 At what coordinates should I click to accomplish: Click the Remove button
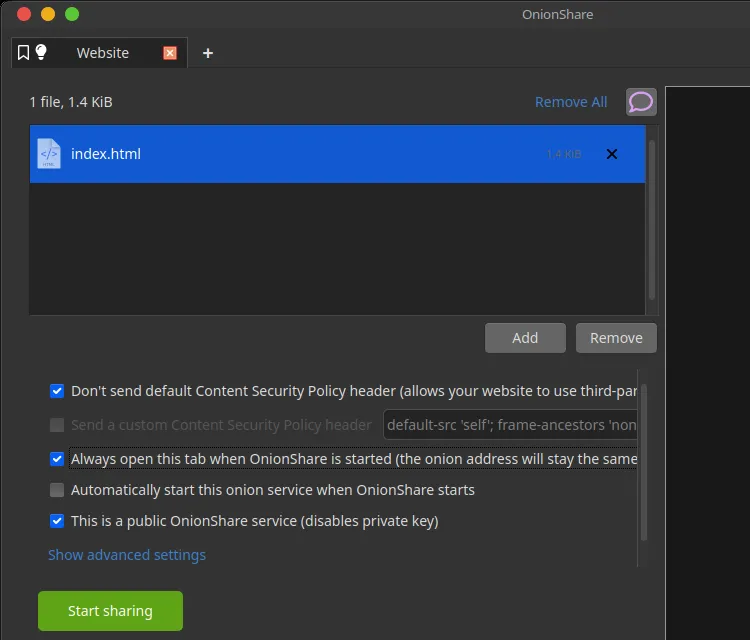616,338
